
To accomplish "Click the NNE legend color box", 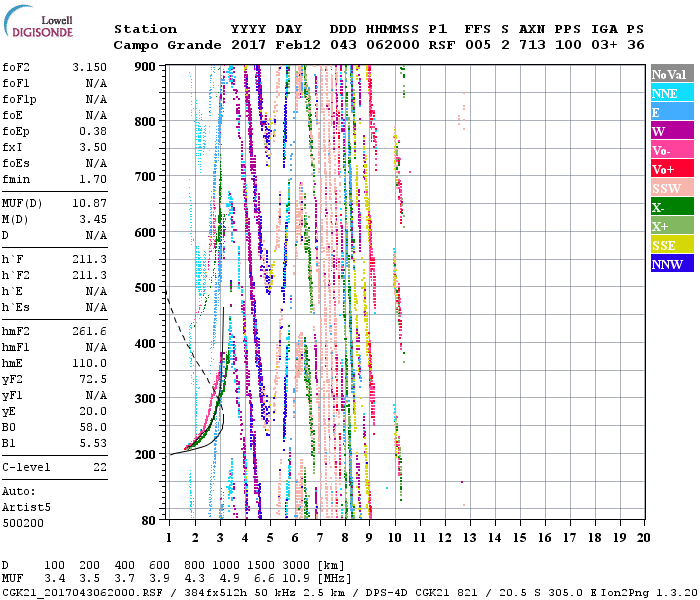I will 672,93.
